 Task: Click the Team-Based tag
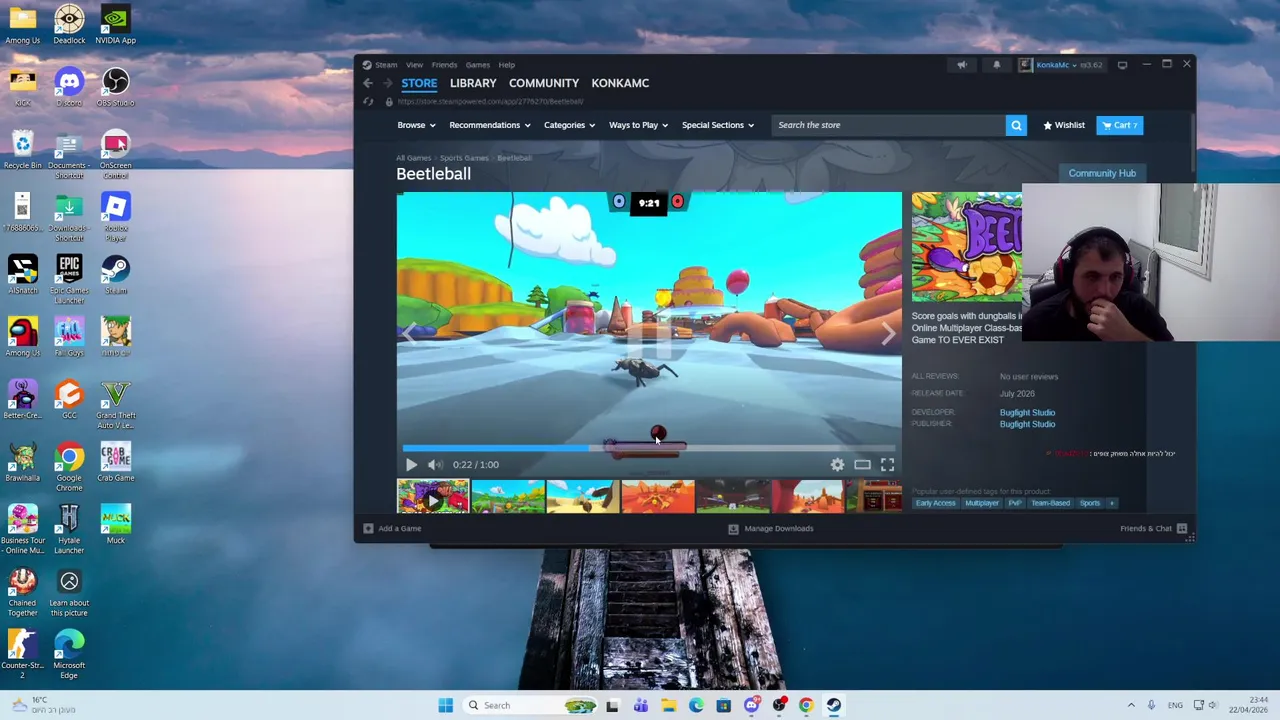[x=1050, y=503]
